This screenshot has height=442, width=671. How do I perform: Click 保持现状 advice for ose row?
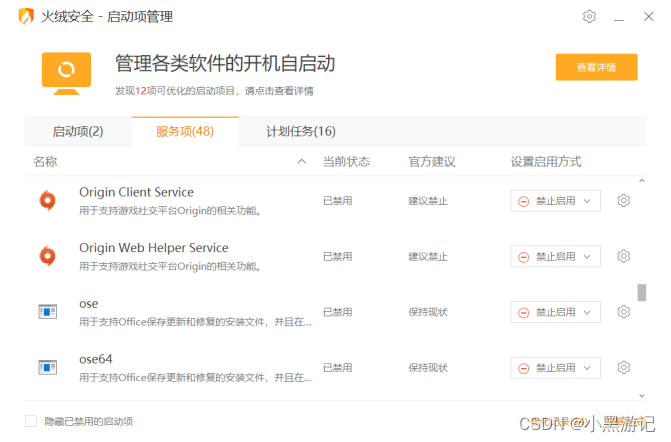(428, 312)
